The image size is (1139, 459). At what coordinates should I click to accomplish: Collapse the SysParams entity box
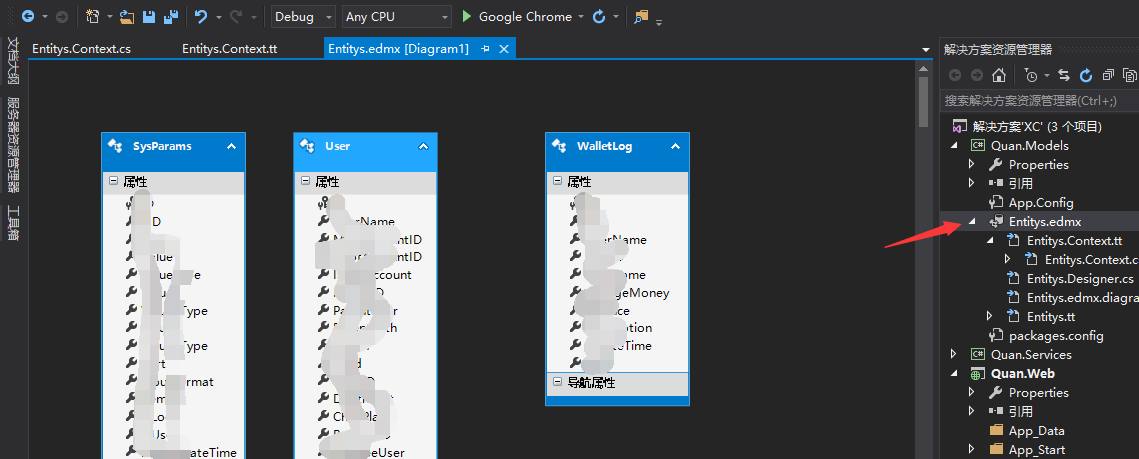click(x=231, y=146)
